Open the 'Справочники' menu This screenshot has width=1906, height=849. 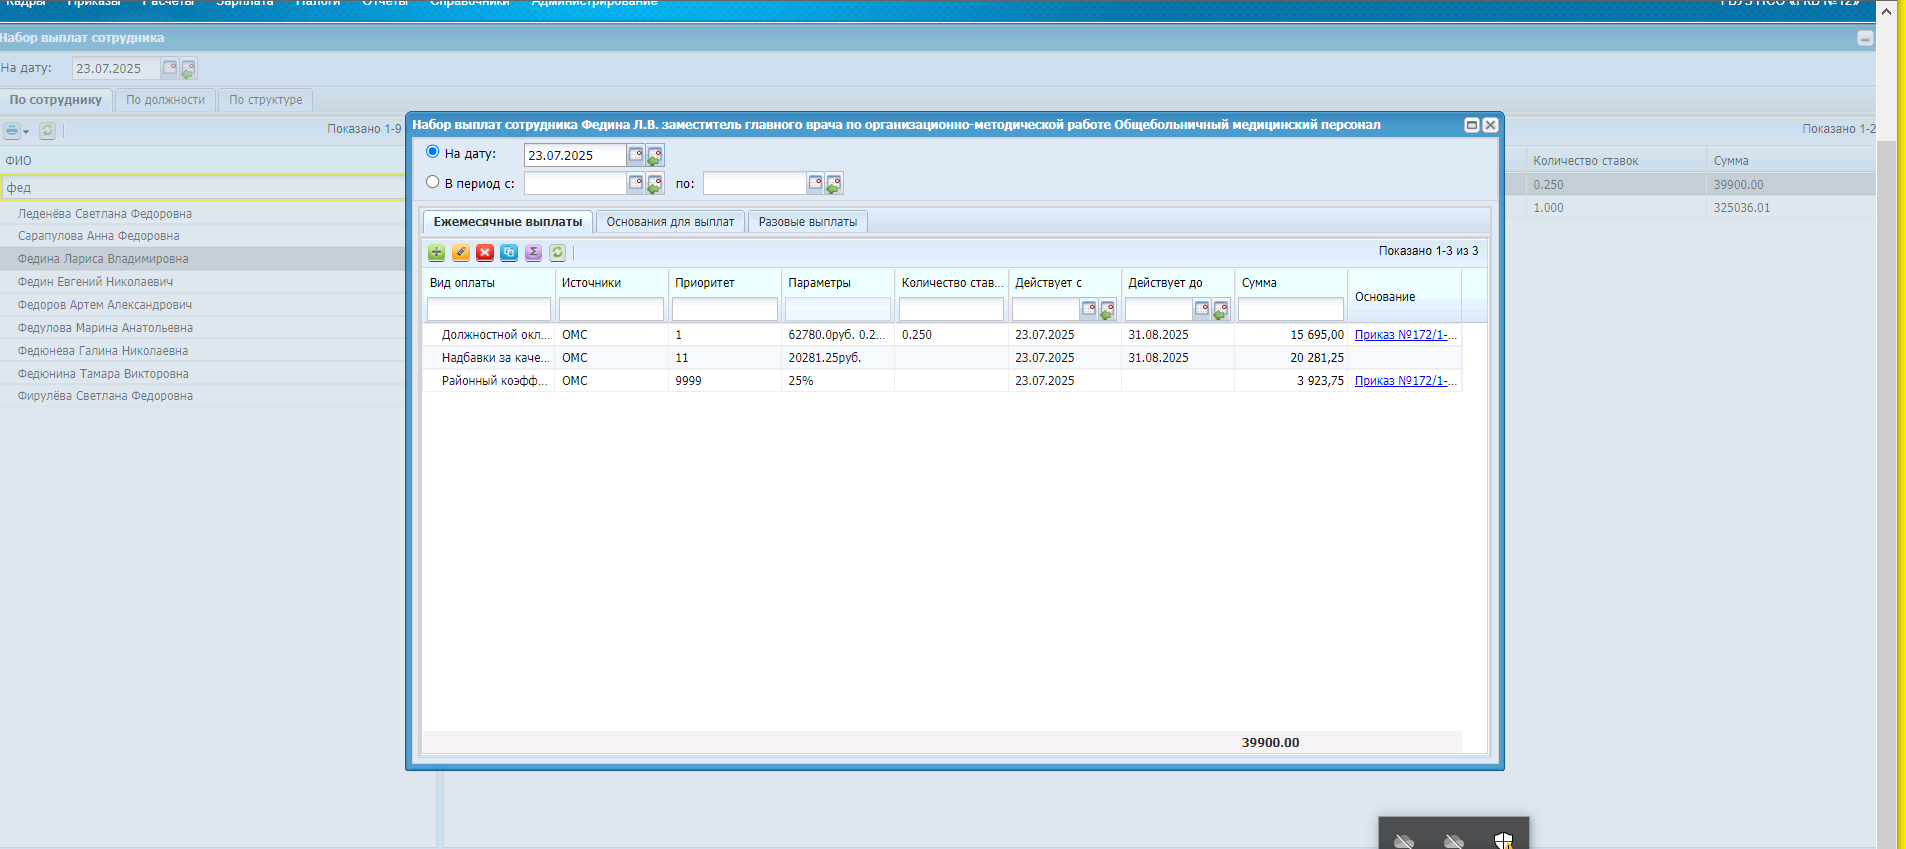pyautogui.click(x=469, y=3)
